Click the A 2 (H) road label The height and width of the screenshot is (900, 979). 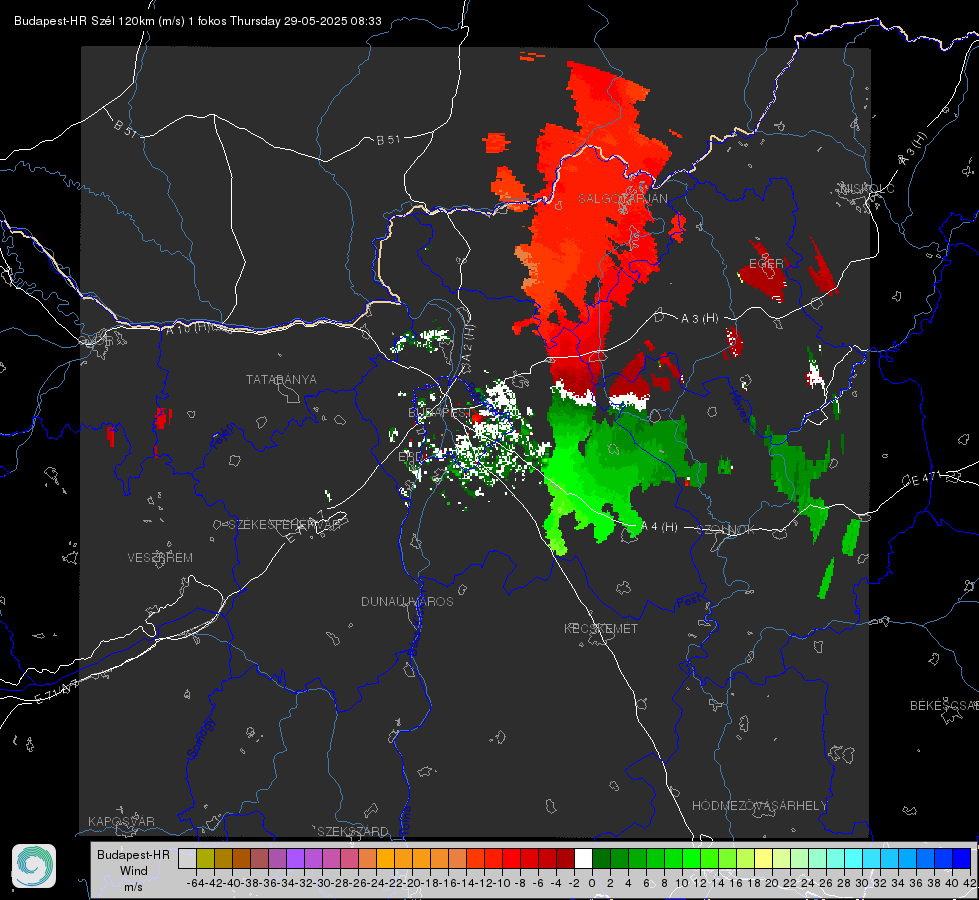468,346
